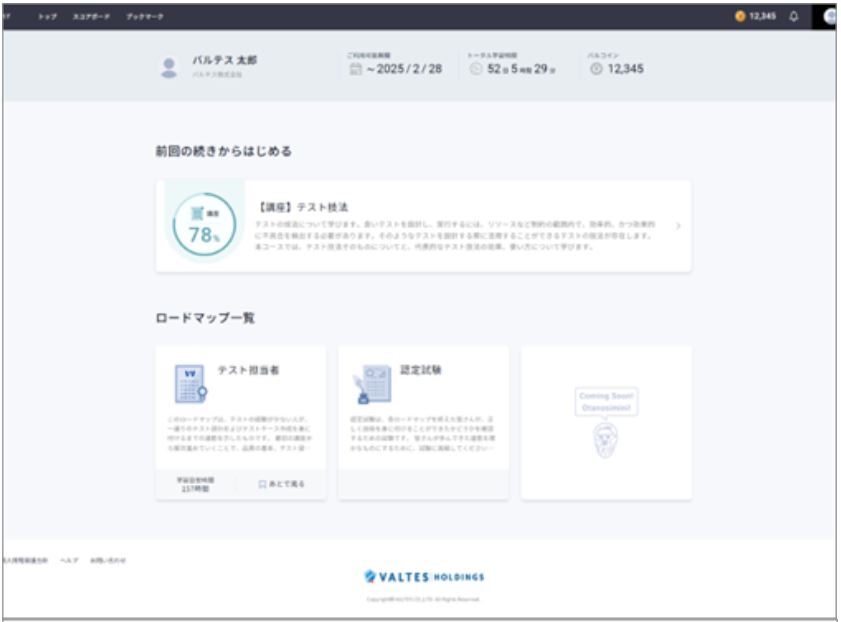Click the 78% progress circle

tap(204, 224)
